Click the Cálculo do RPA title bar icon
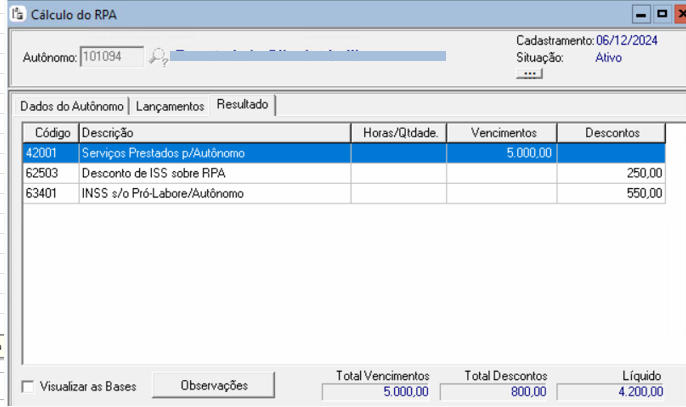Screen dimensions: 686x407 16,15
